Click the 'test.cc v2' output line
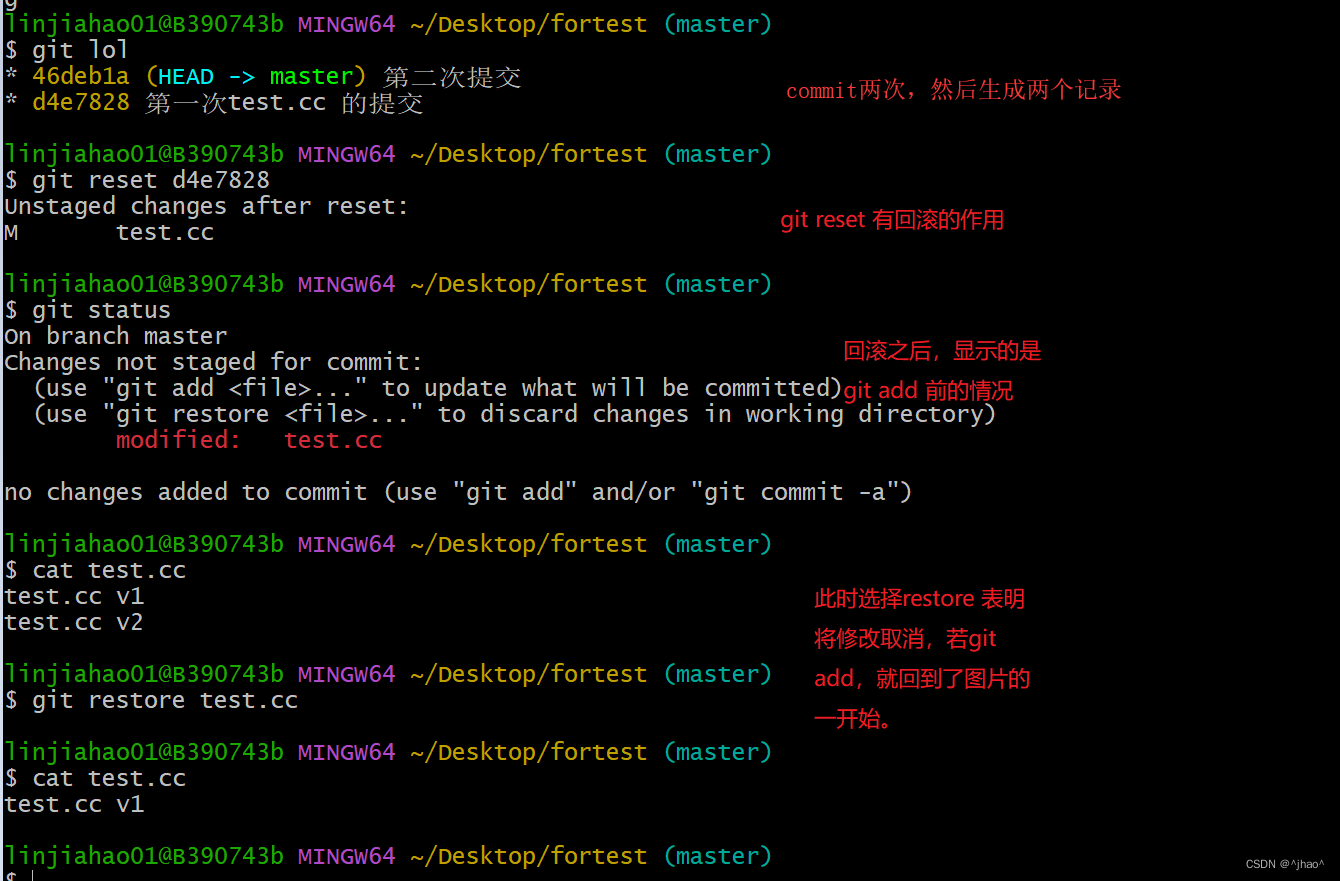The height and width of the screenshot is (881, 1340). point(74,622)
